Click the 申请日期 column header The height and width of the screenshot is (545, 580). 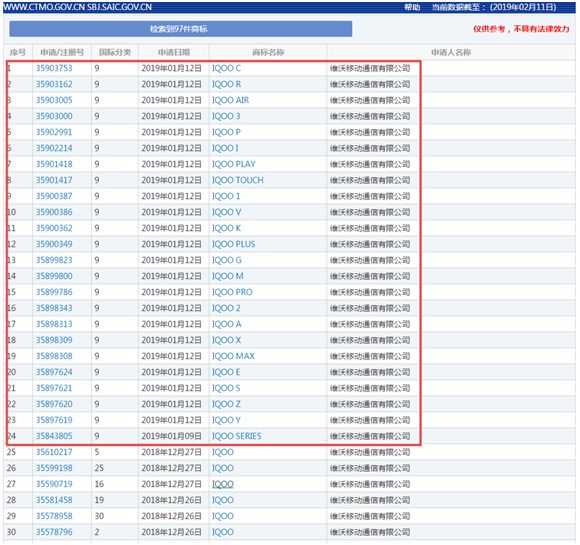tap(174, 52)
